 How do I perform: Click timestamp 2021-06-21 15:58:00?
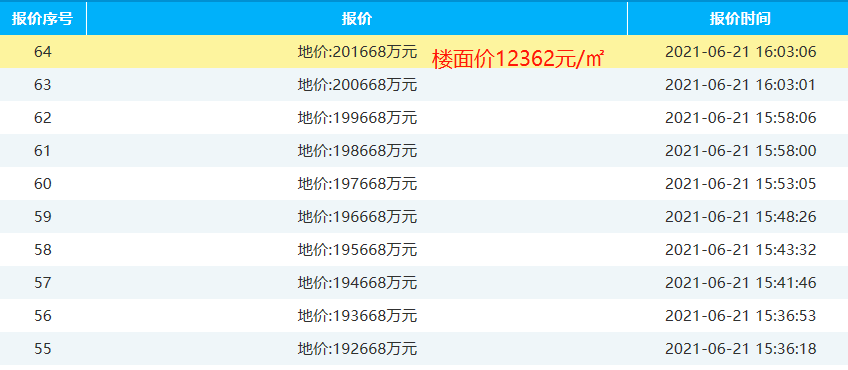(x=740, y=151)
